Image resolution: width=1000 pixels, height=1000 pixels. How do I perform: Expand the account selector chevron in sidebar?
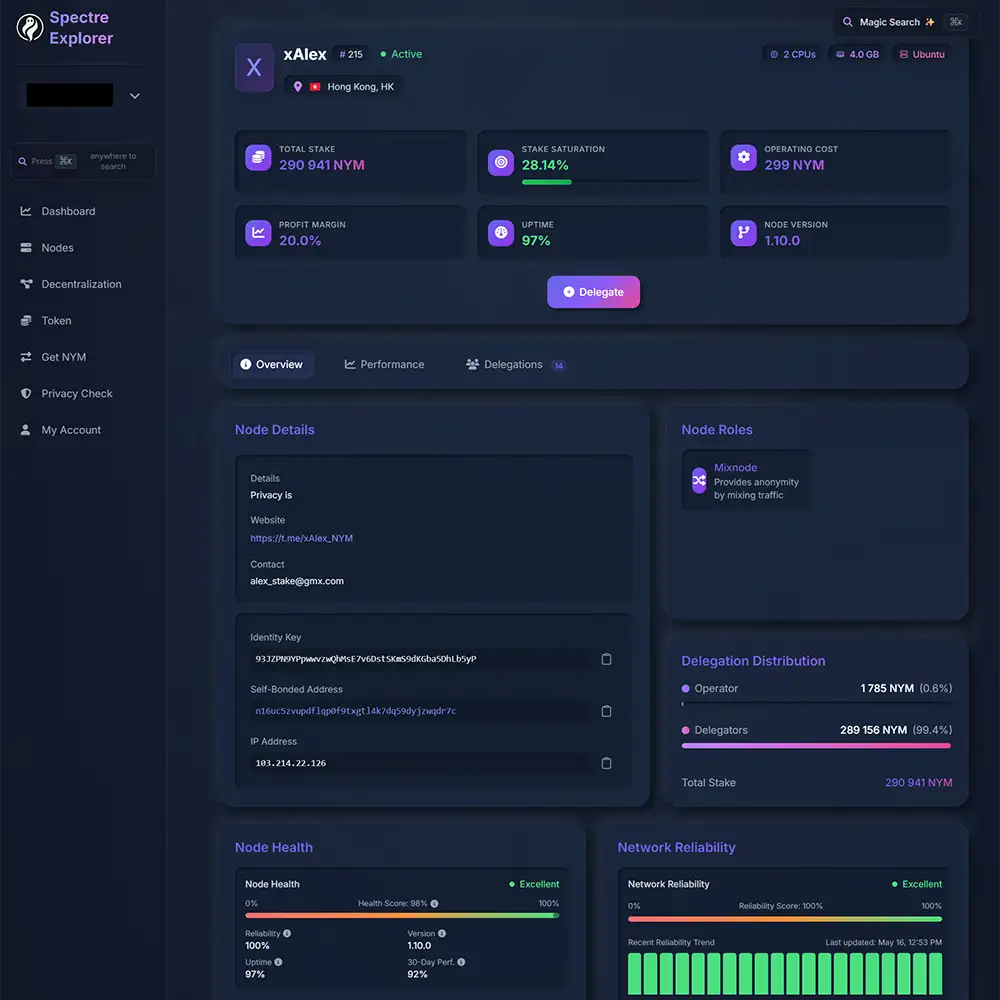tap(135, 96)
